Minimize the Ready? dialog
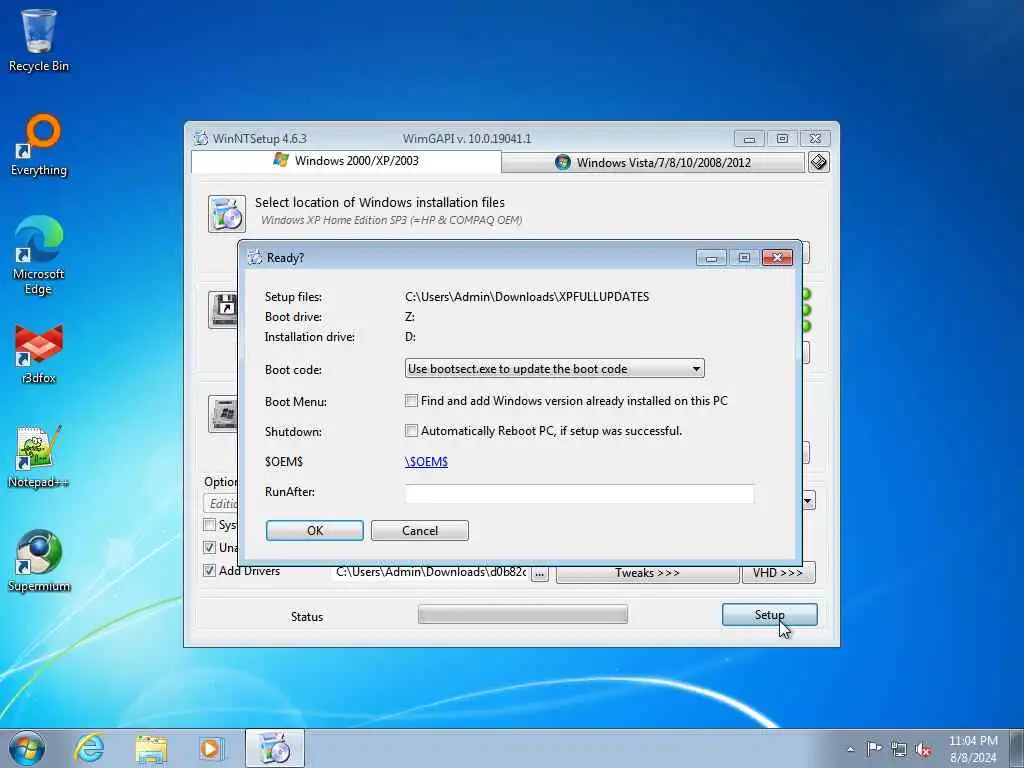Screen dimensions: 1024x768 point(711,258)
